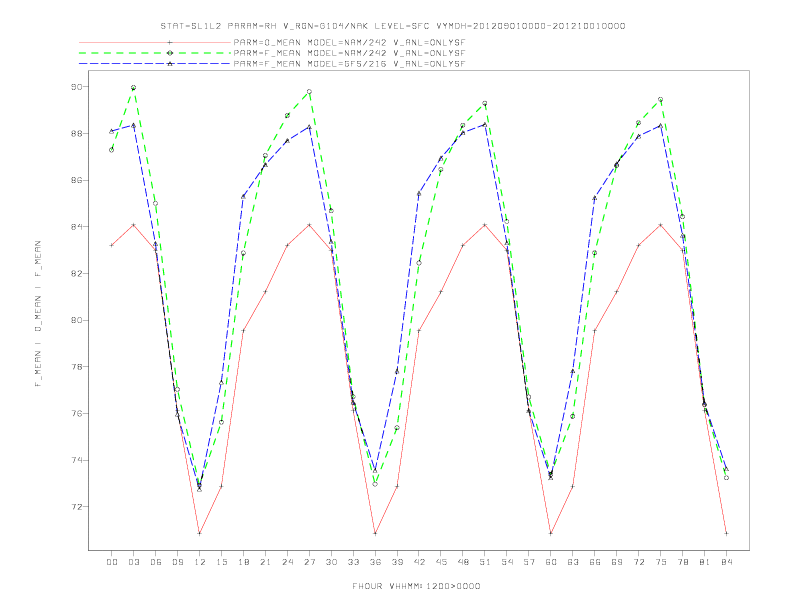Click the x-axis hour label 57

[x=529, y=562]
